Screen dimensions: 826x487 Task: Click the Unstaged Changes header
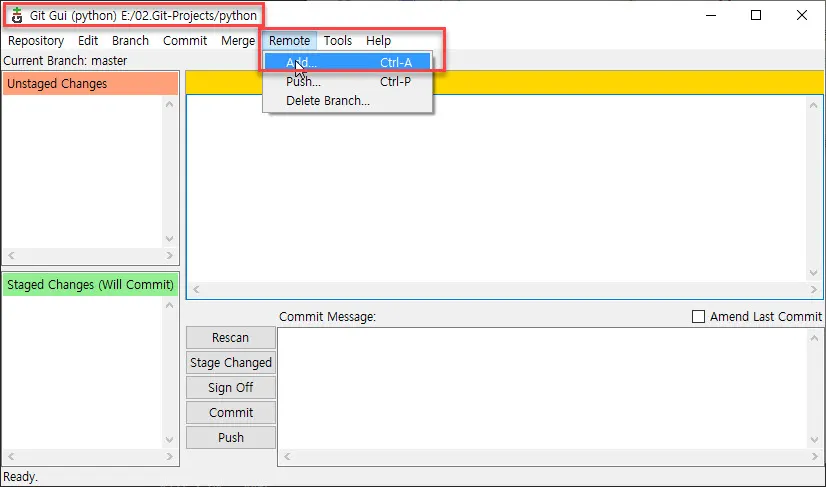(90, 84)
